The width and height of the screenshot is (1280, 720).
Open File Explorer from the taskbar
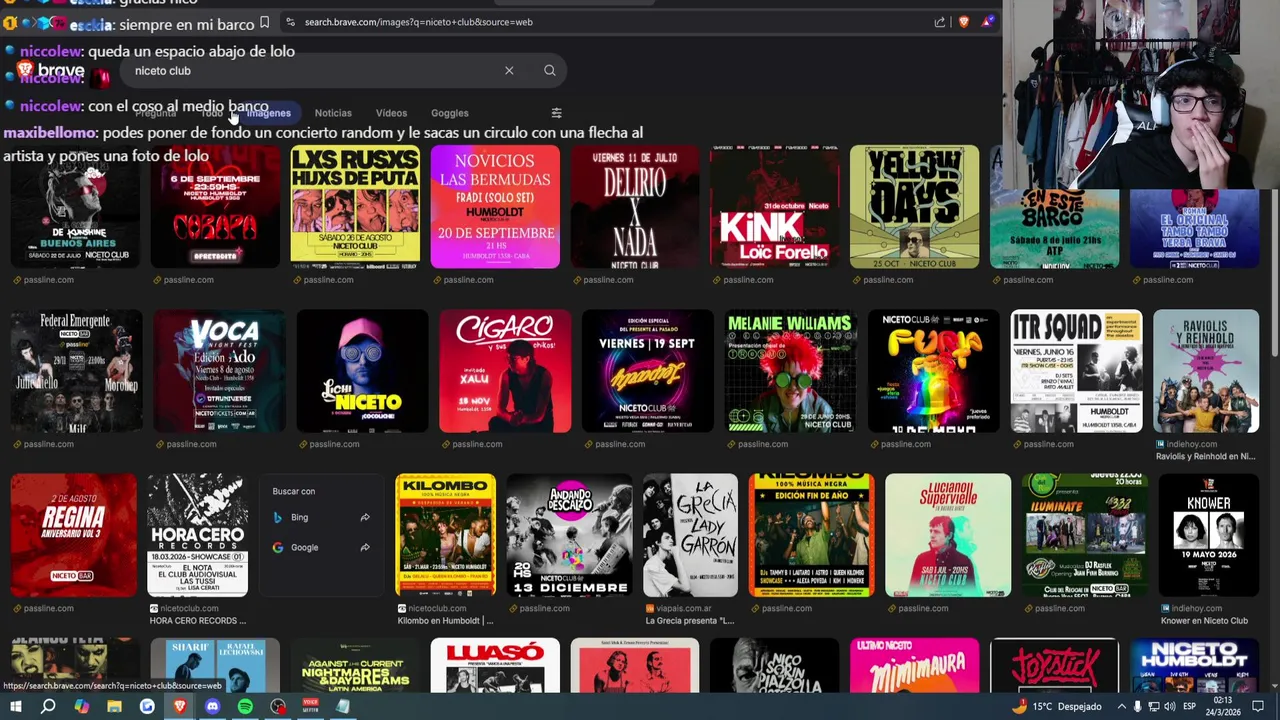coord(114,707)
